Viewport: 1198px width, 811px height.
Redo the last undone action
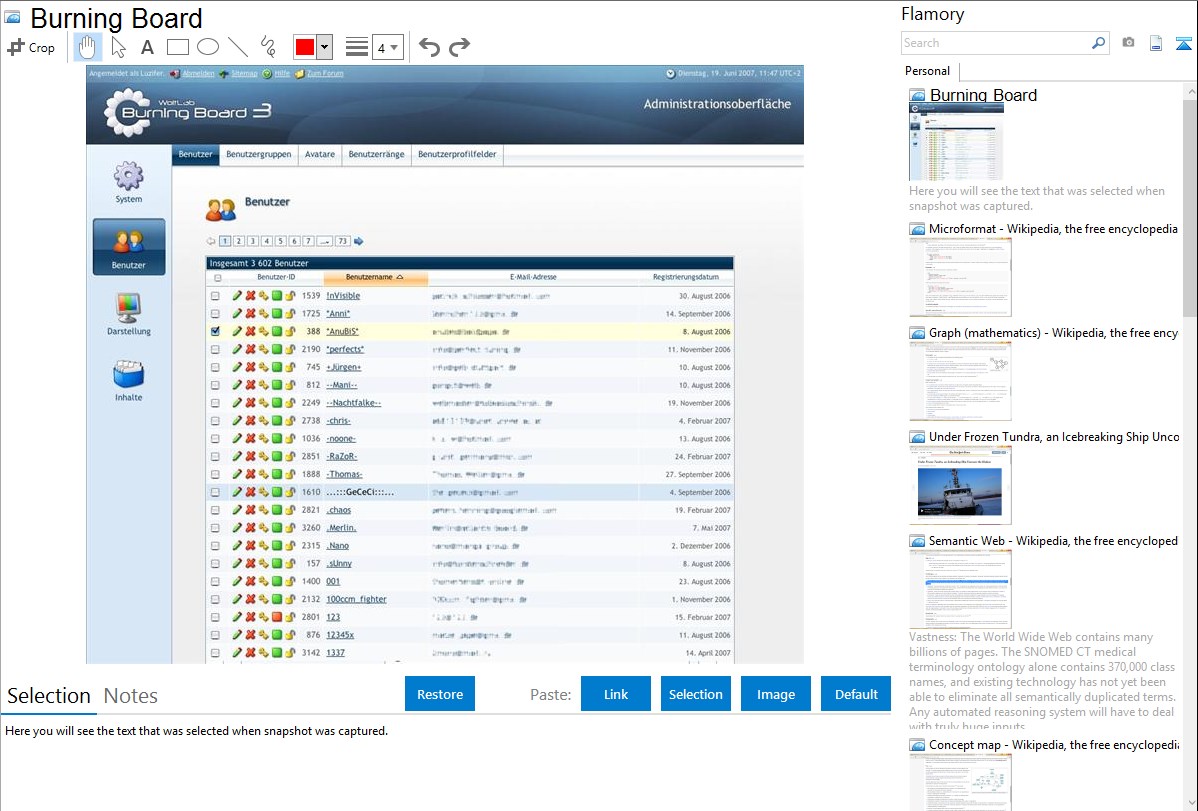tap(459, 47)
